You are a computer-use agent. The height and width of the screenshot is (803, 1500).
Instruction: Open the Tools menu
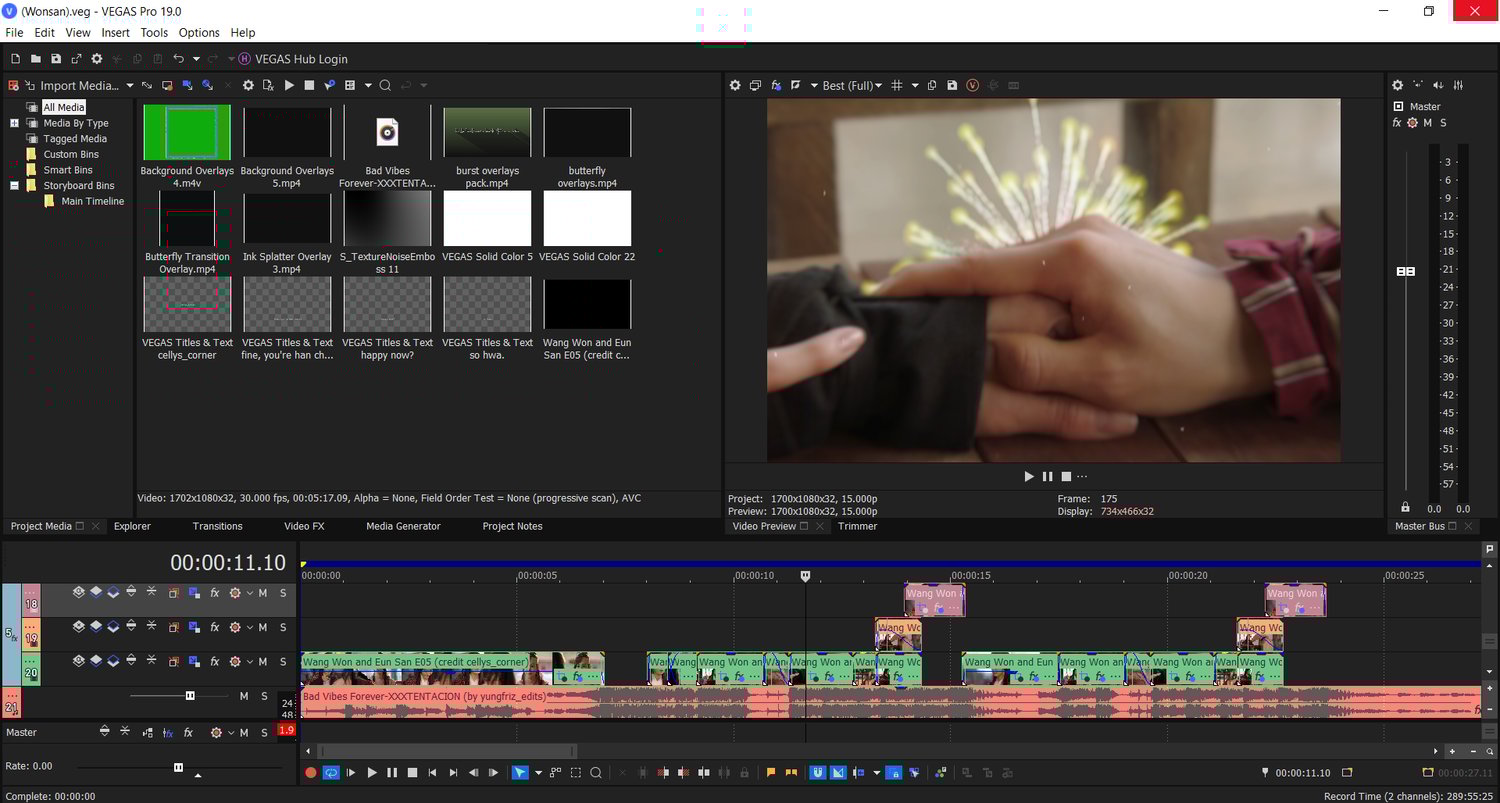pos(154,33)
